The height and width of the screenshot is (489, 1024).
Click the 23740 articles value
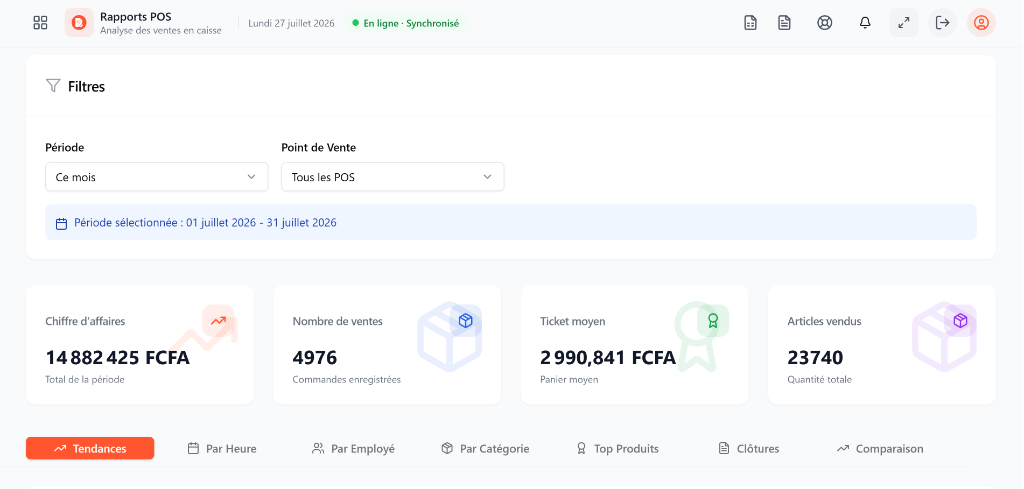coord(815,358)
